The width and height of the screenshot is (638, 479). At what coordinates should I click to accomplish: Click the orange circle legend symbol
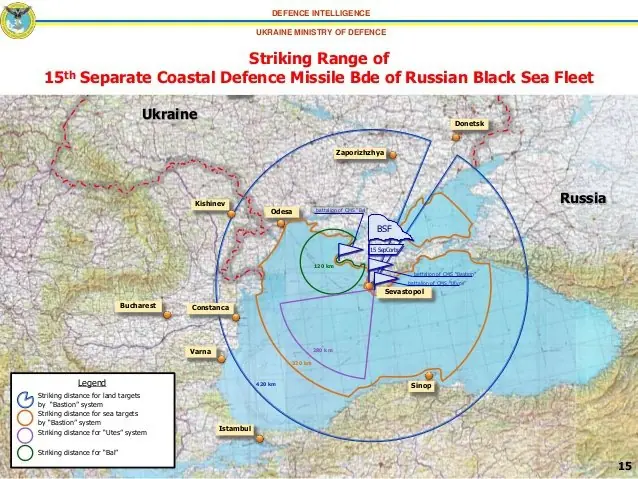point(25,418)
